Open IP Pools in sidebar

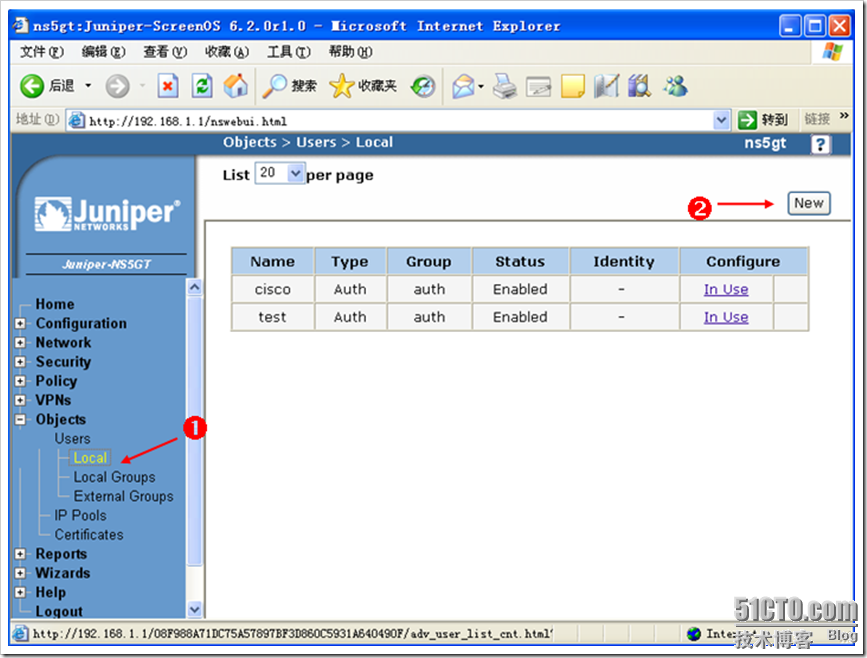coord(80,516)
